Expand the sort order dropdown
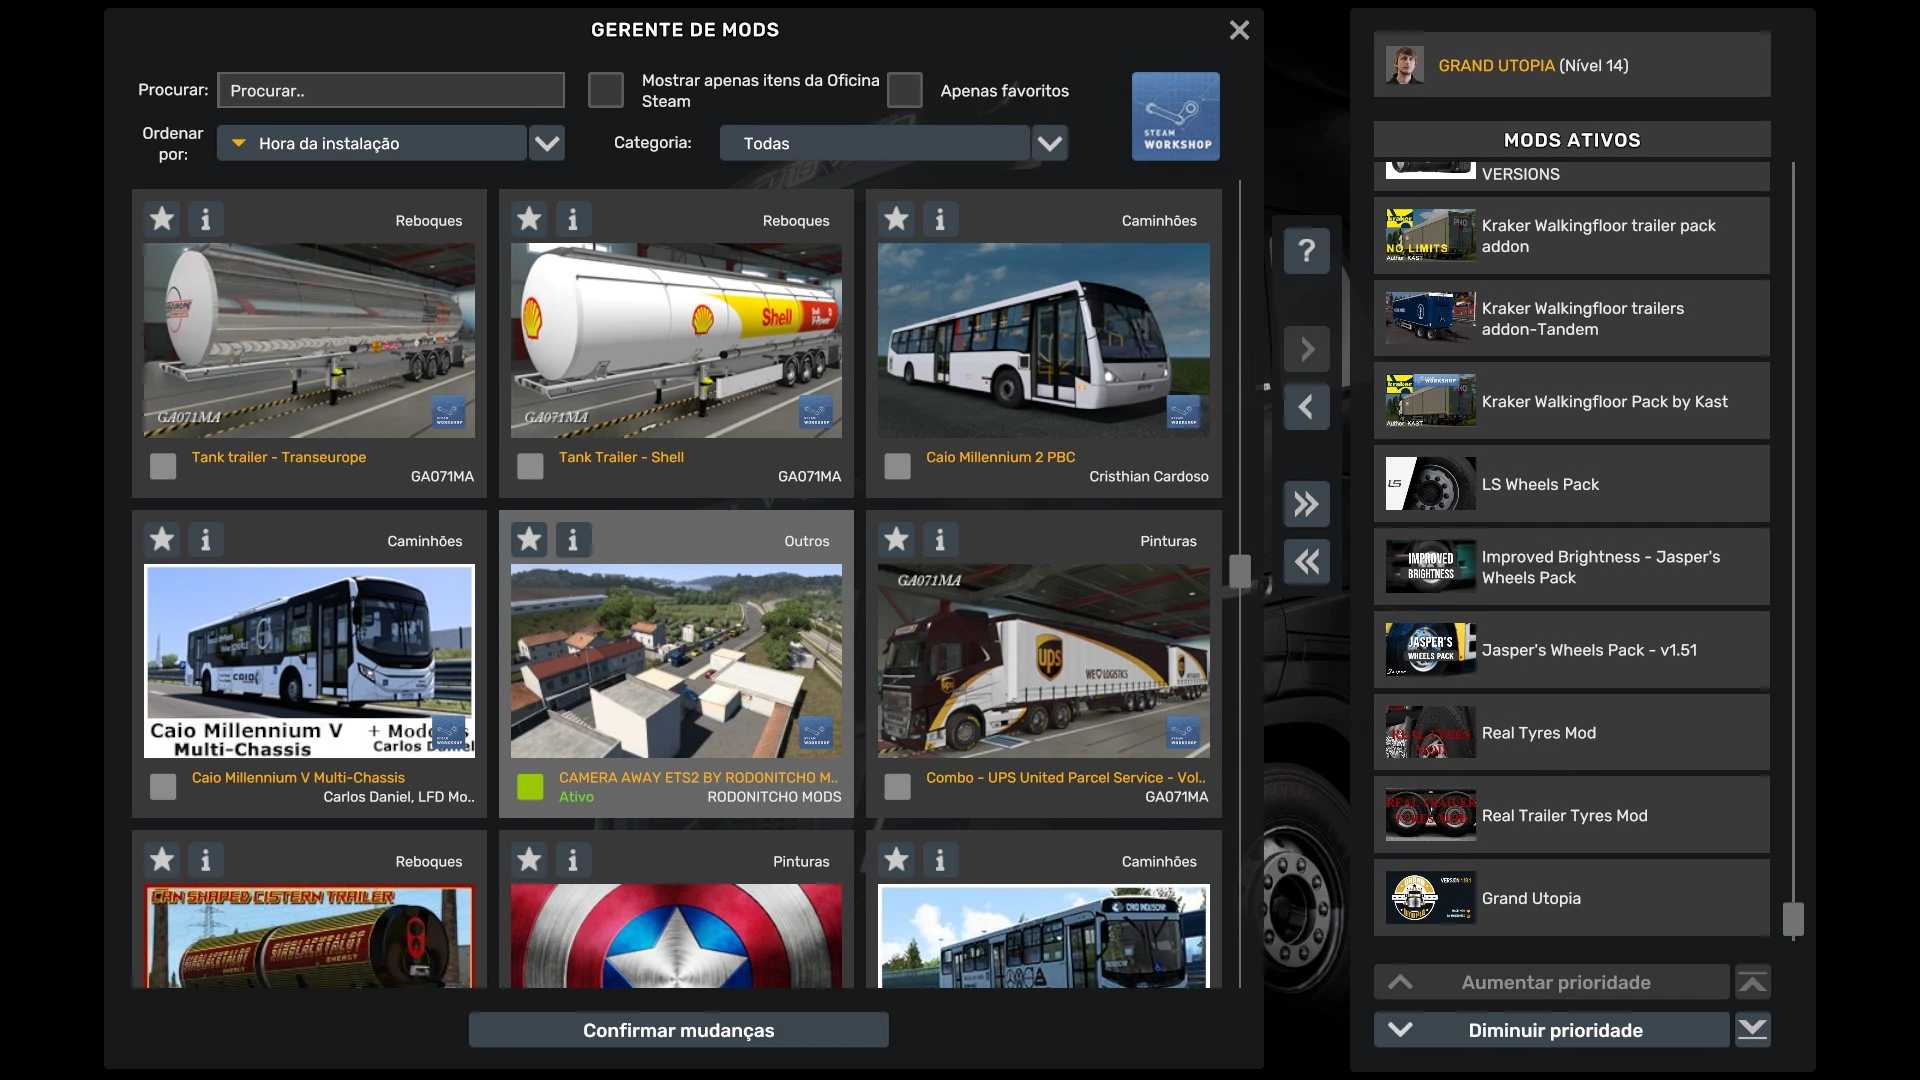 pos(547,143)
